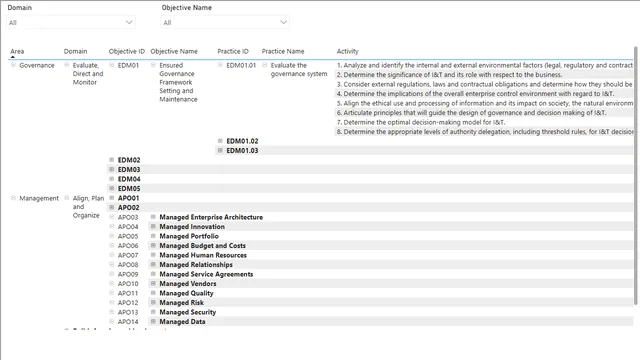The width and height of the screenshot is (640, 360).
Task: Collapse objective APO07
Action: (x=111, y=255)
